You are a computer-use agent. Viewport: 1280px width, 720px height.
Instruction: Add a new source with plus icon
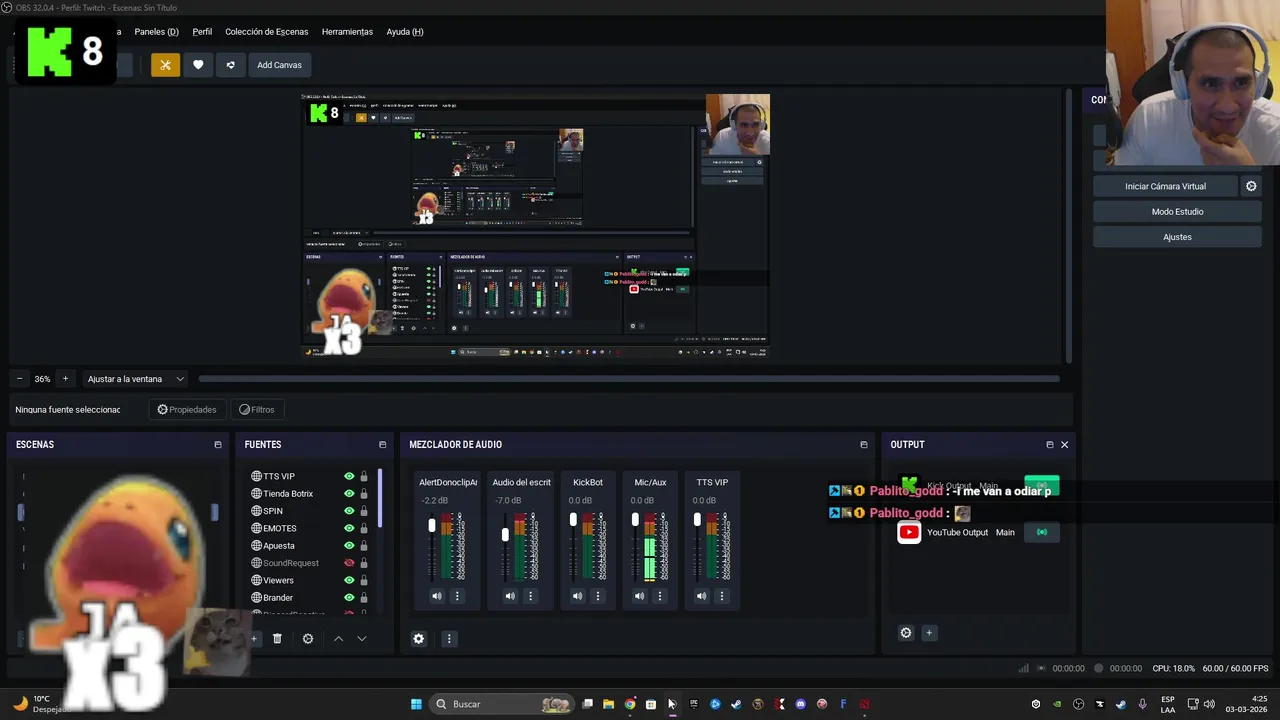pos(254,639)
